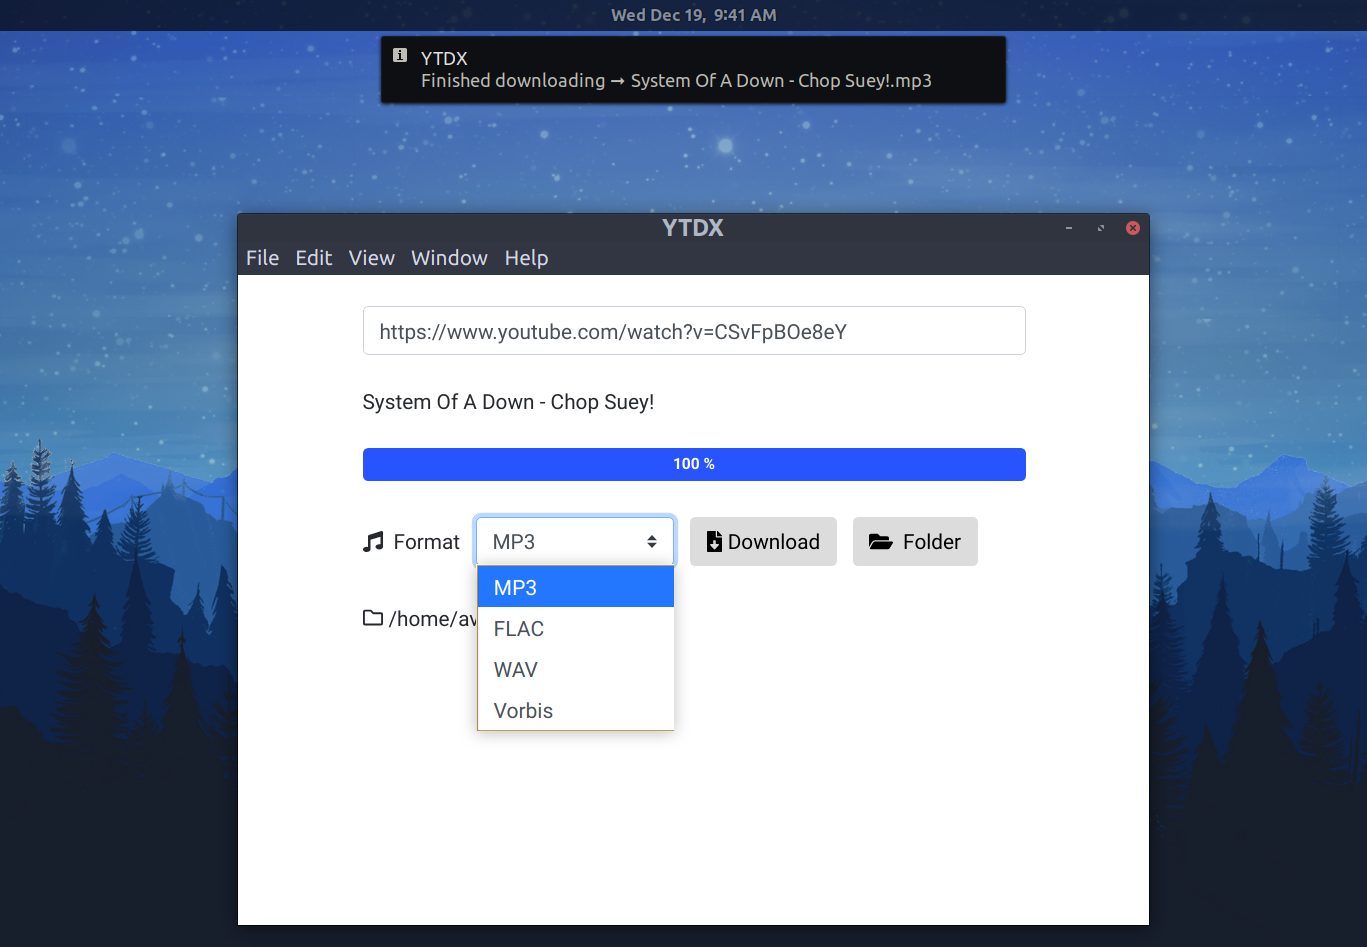Click the YTDX finished downloading notification
Viewport: 1367px width, 947px height.
[x=693, y=70]
